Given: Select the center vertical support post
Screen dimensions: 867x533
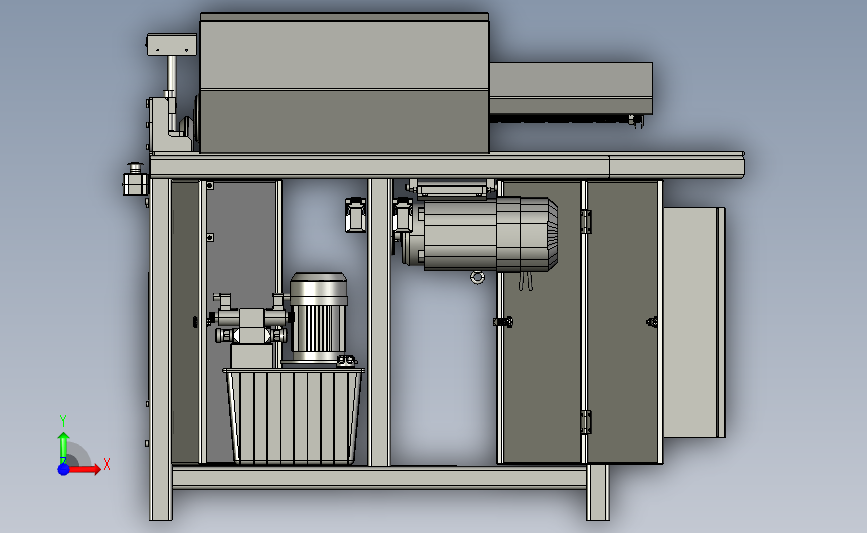Looking at the screenshot, I should coord(379,322).
